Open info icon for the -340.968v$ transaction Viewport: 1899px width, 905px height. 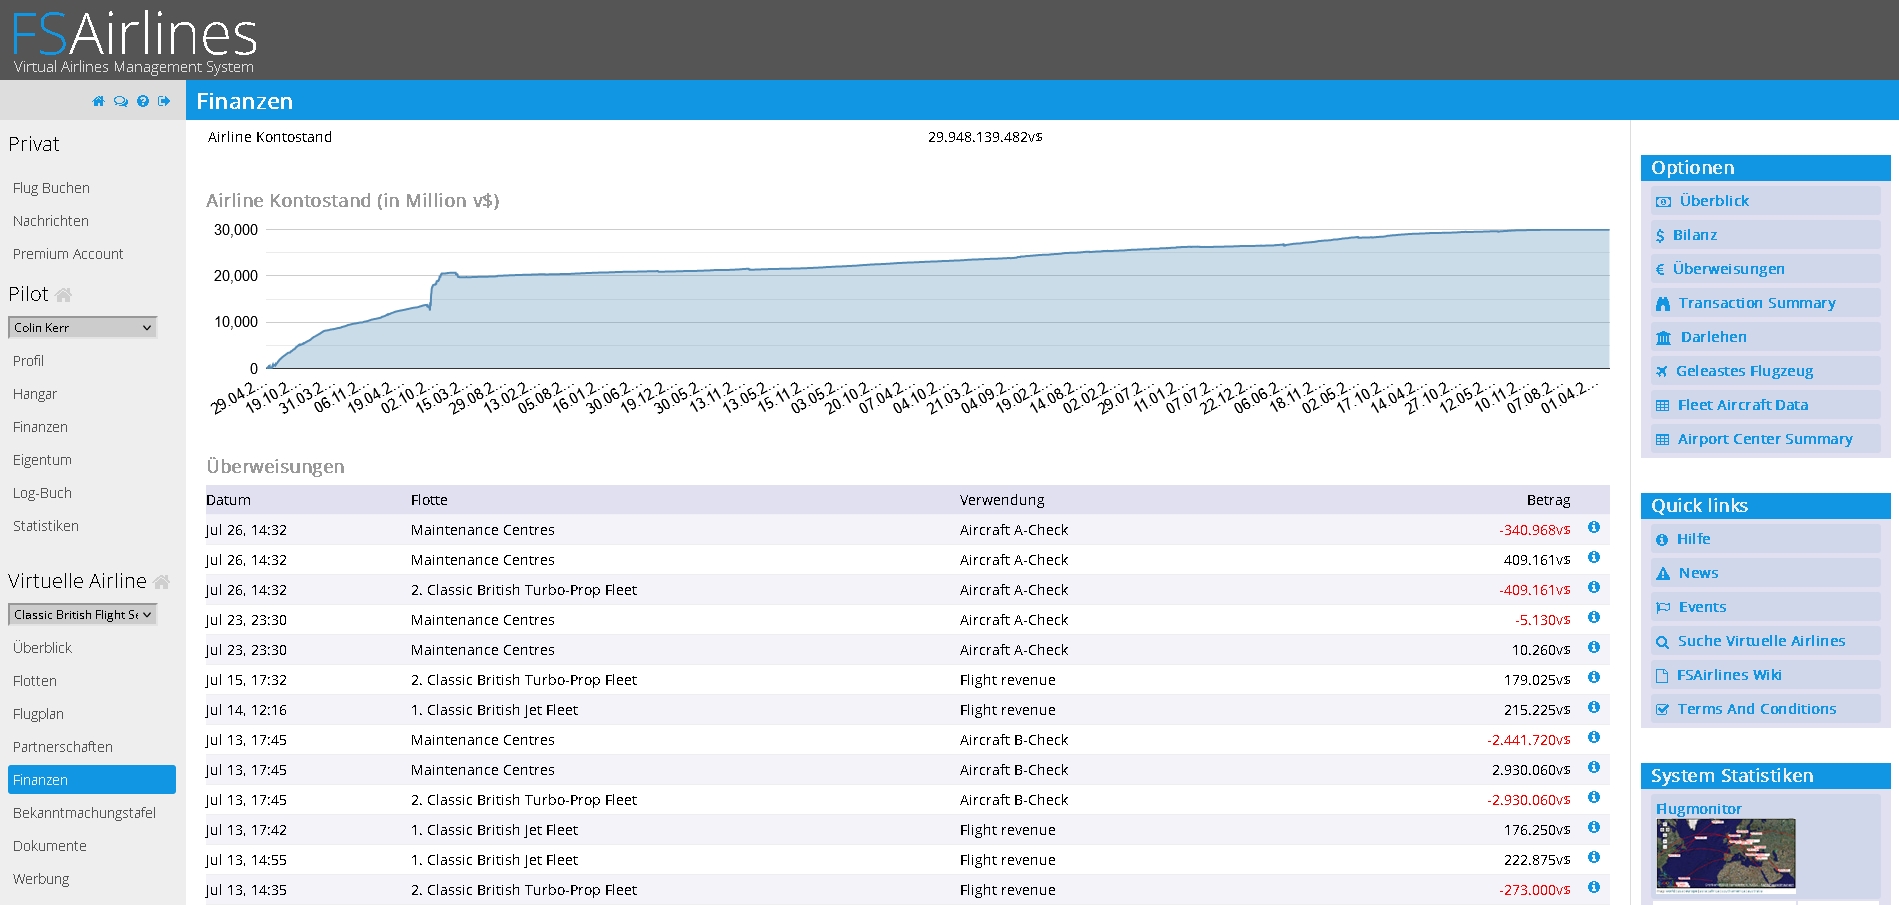(1594, 528)
